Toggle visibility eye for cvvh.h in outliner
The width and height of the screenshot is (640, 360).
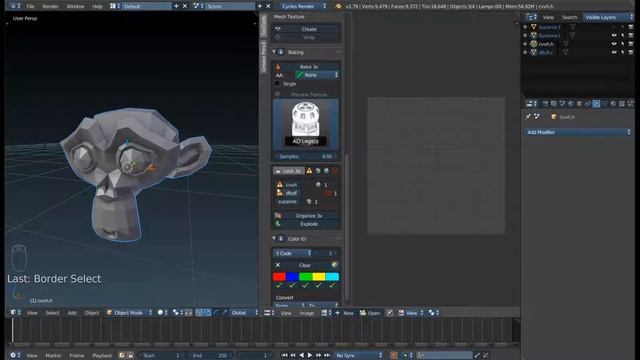(614, 44)
